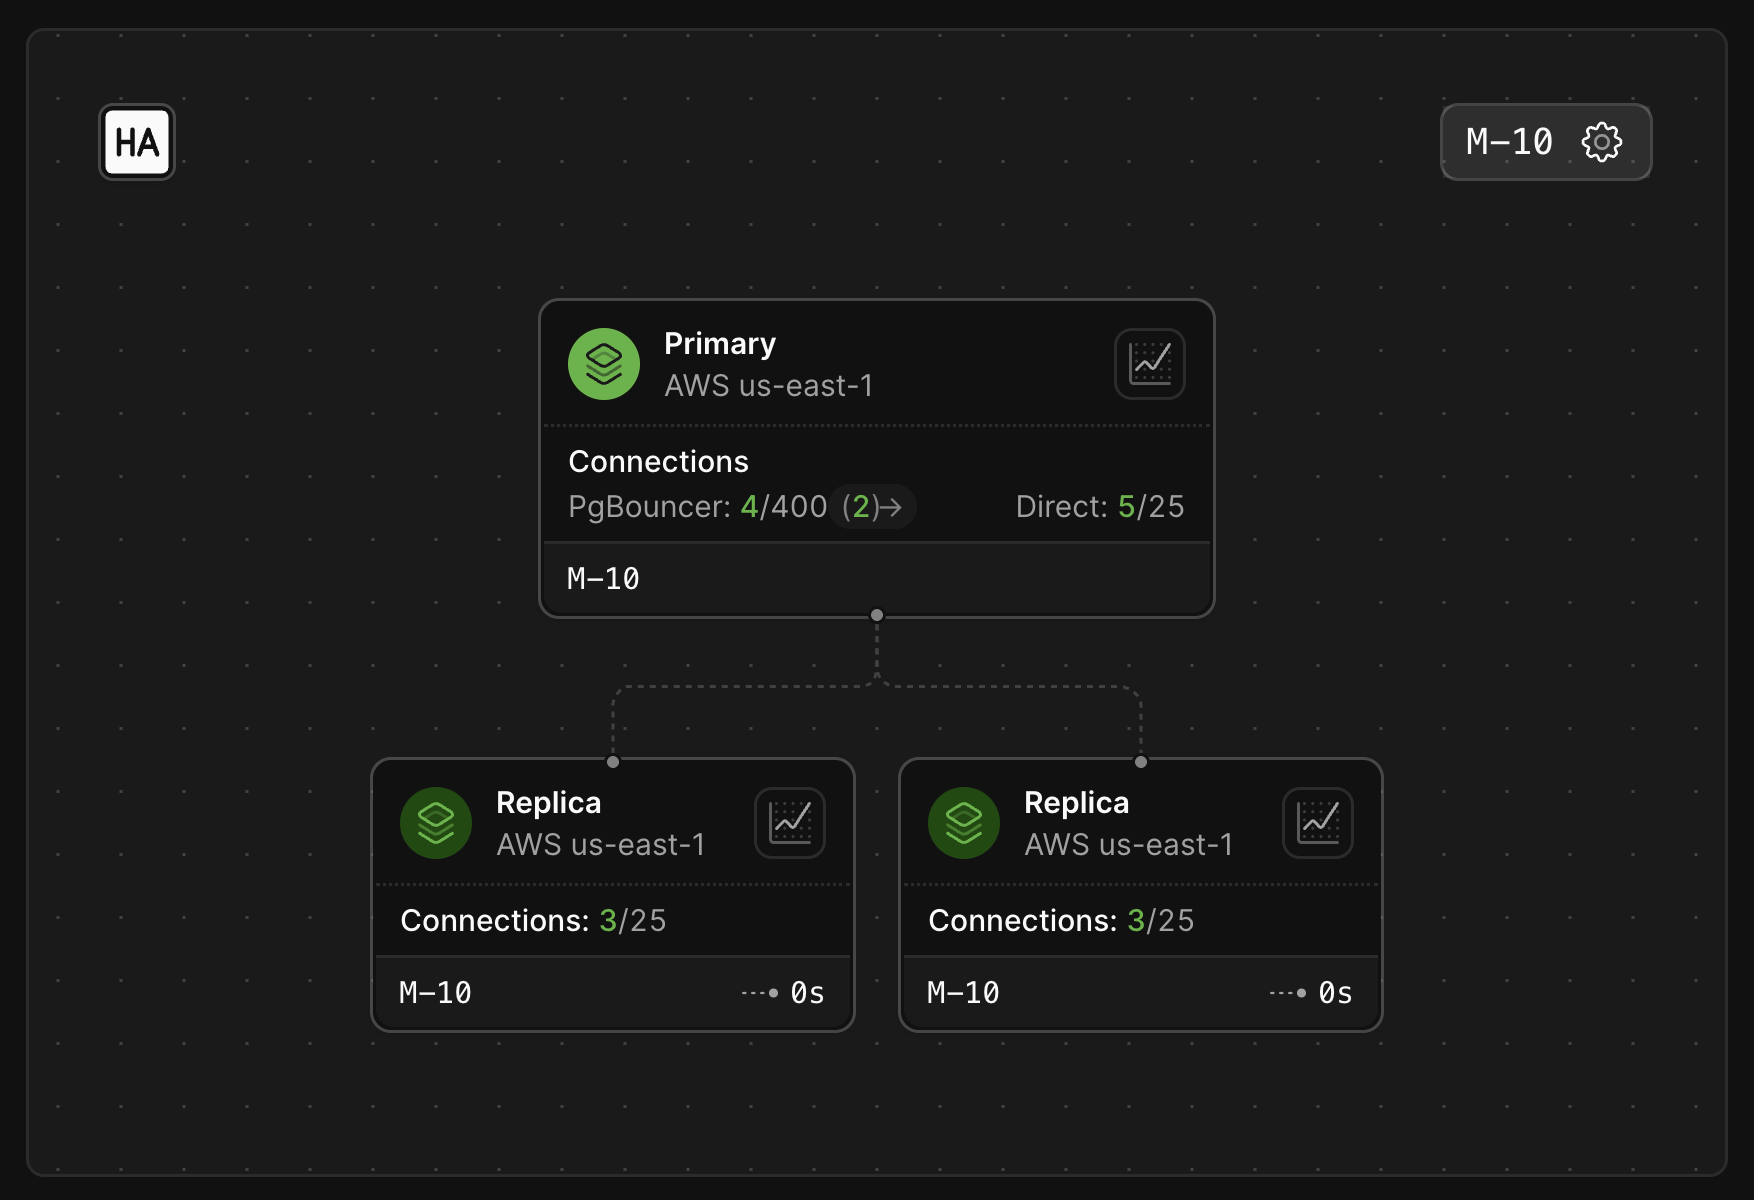Screen dimensions: 1754x1200
Task: Select the right Replica database icon
Action: click(963, 822)
